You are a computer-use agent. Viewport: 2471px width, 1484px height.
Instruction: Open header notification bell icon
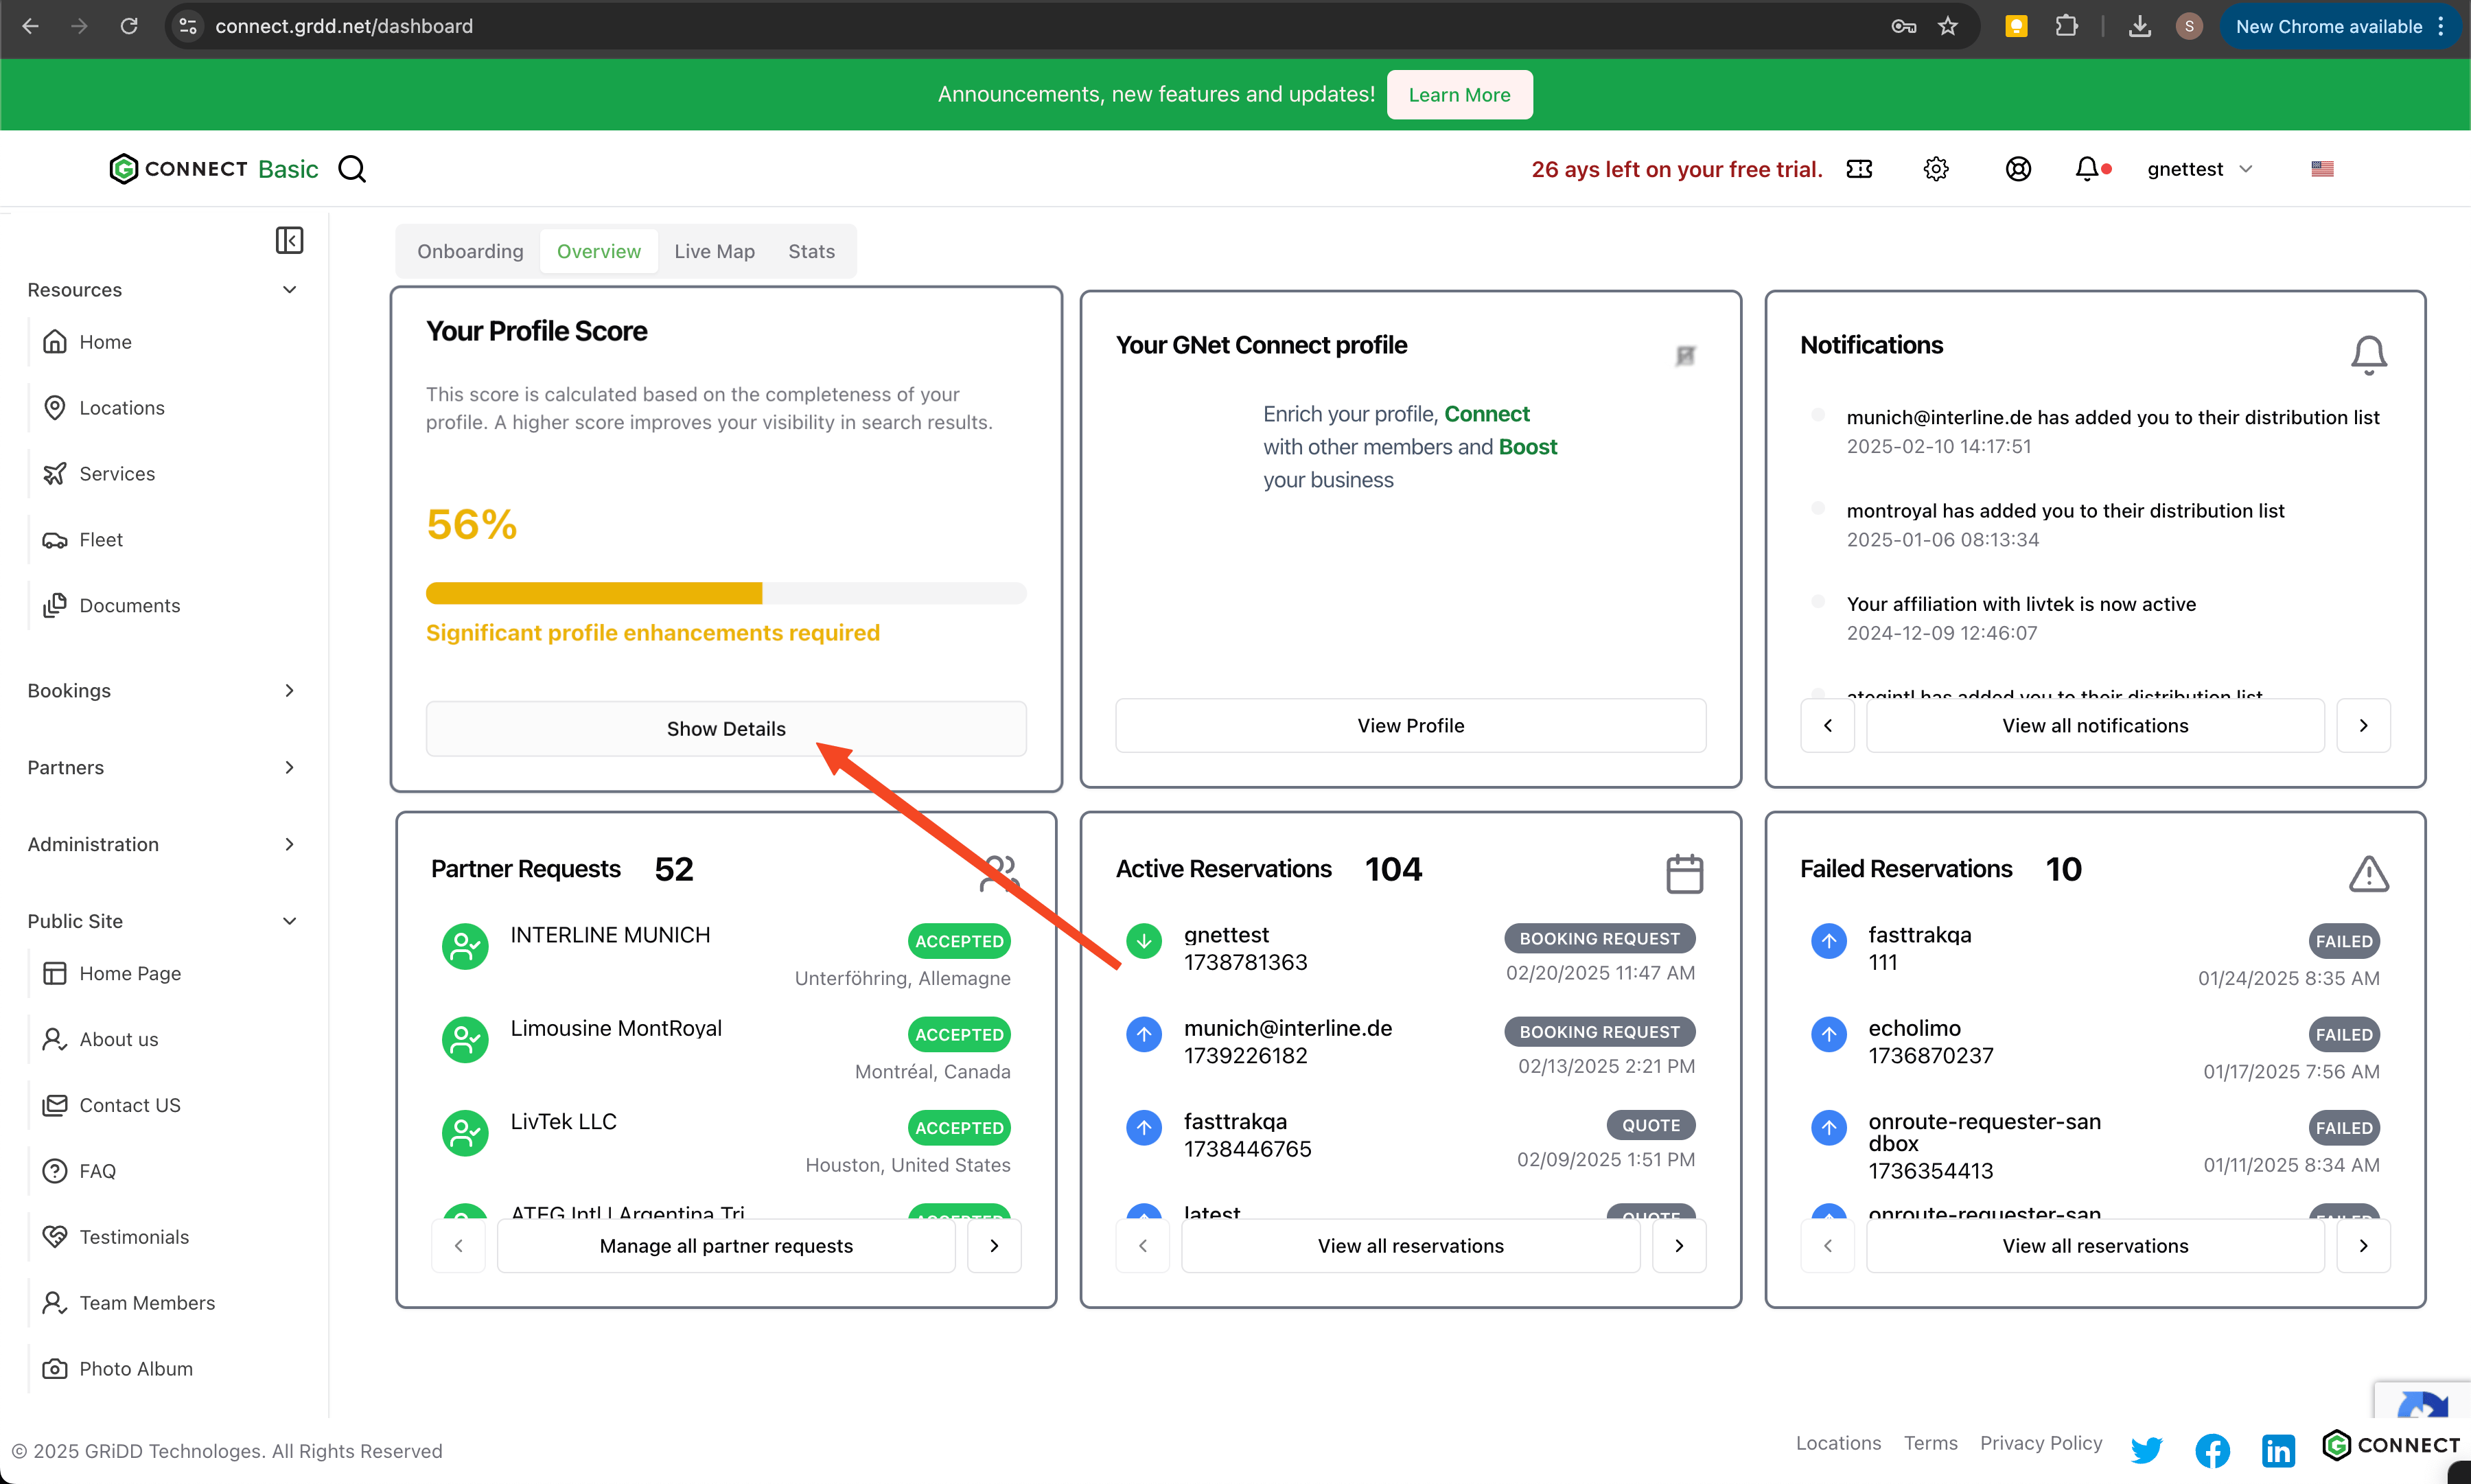click(x=2087, y=169)
